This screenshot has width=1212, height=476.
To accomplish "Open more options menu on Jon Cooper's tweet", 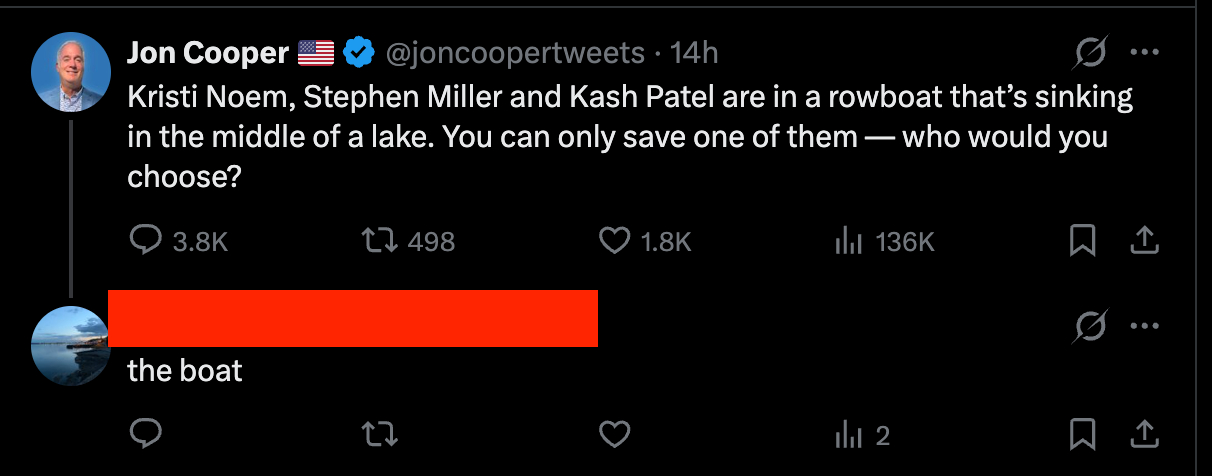I will [x=1144, y=53].
